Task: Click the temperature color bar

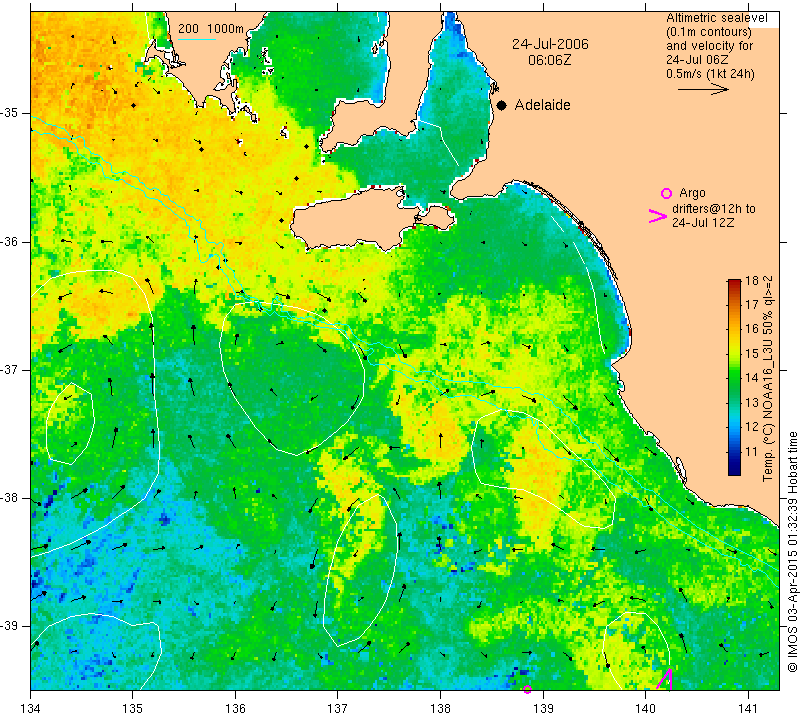Action: (734, 377)
